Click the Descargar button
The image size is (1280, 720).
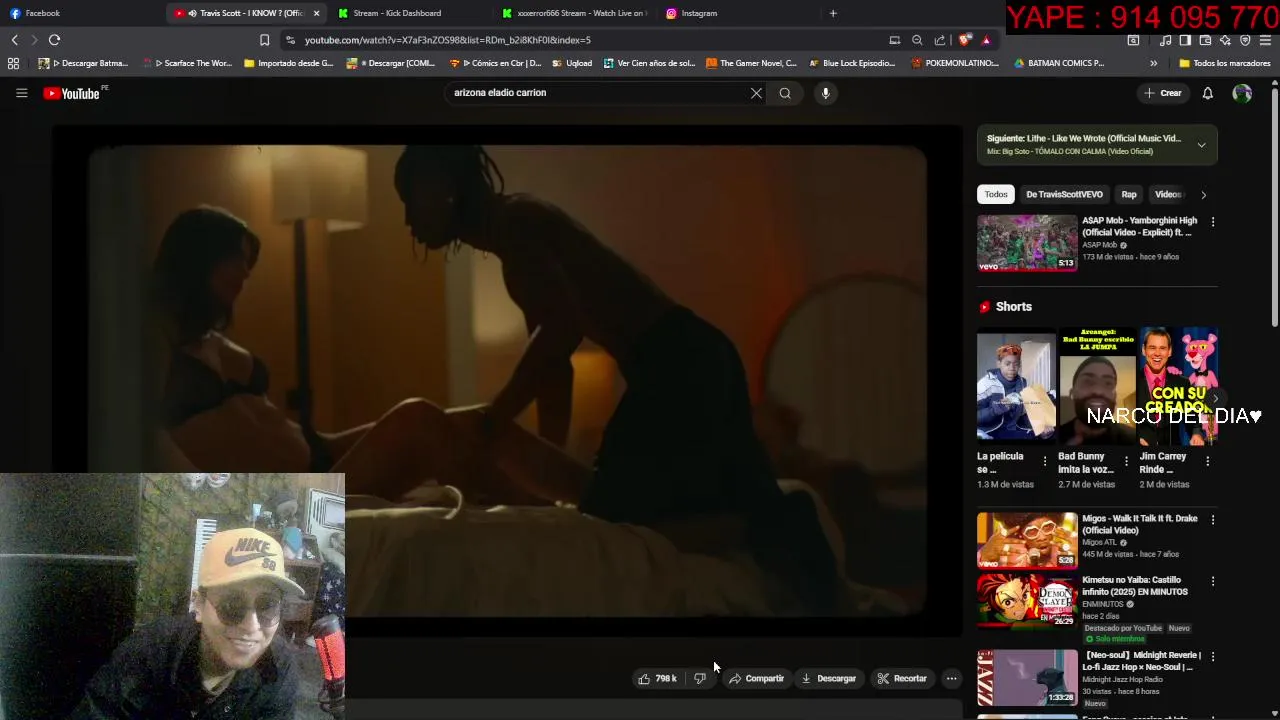828,678
